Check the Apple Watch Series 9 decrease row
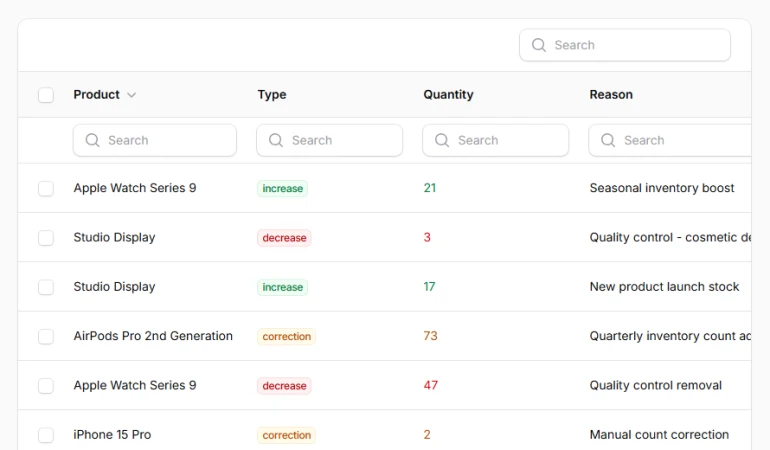The image size is (770, 450). [x=46, y=386]
